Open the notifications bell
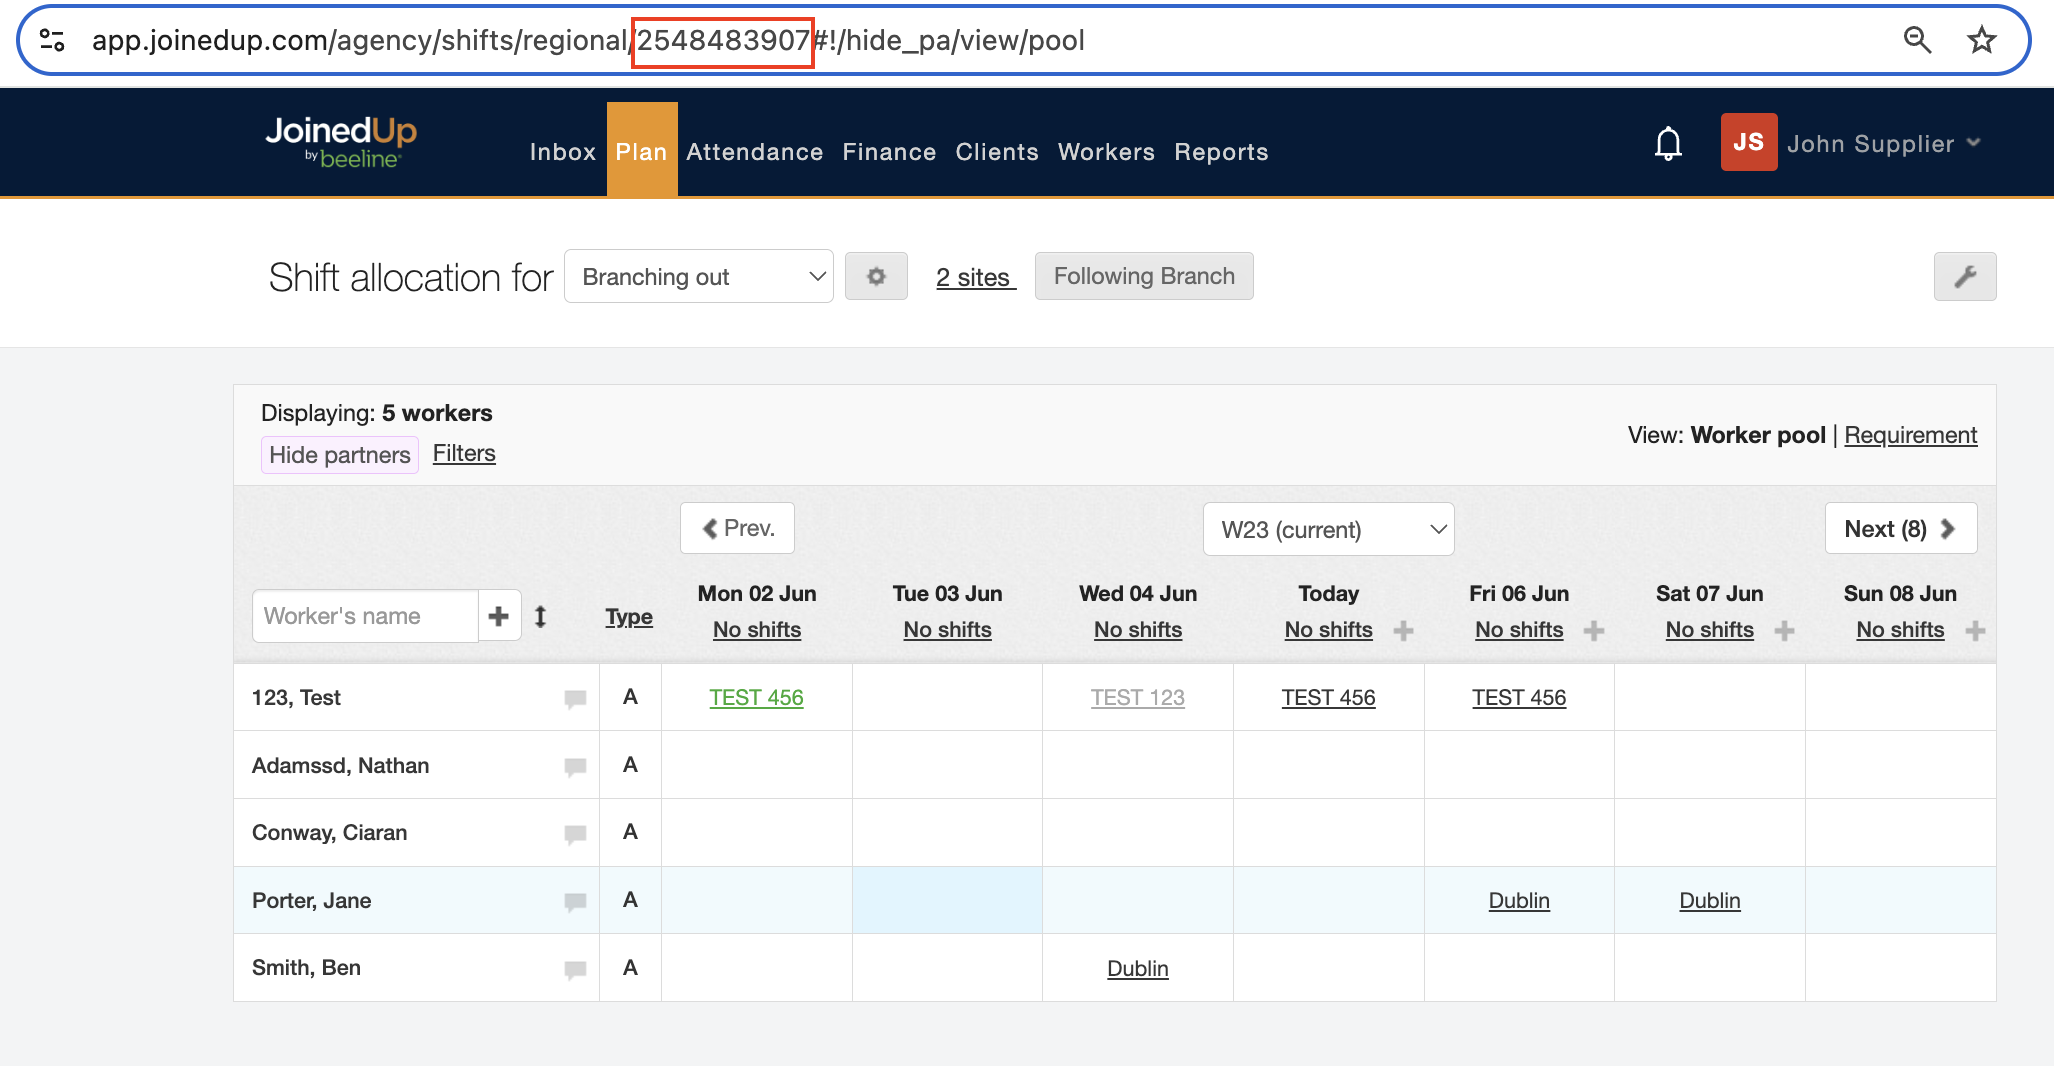This screenshot has height=1066, width=2054. (x=1667, y=144)
